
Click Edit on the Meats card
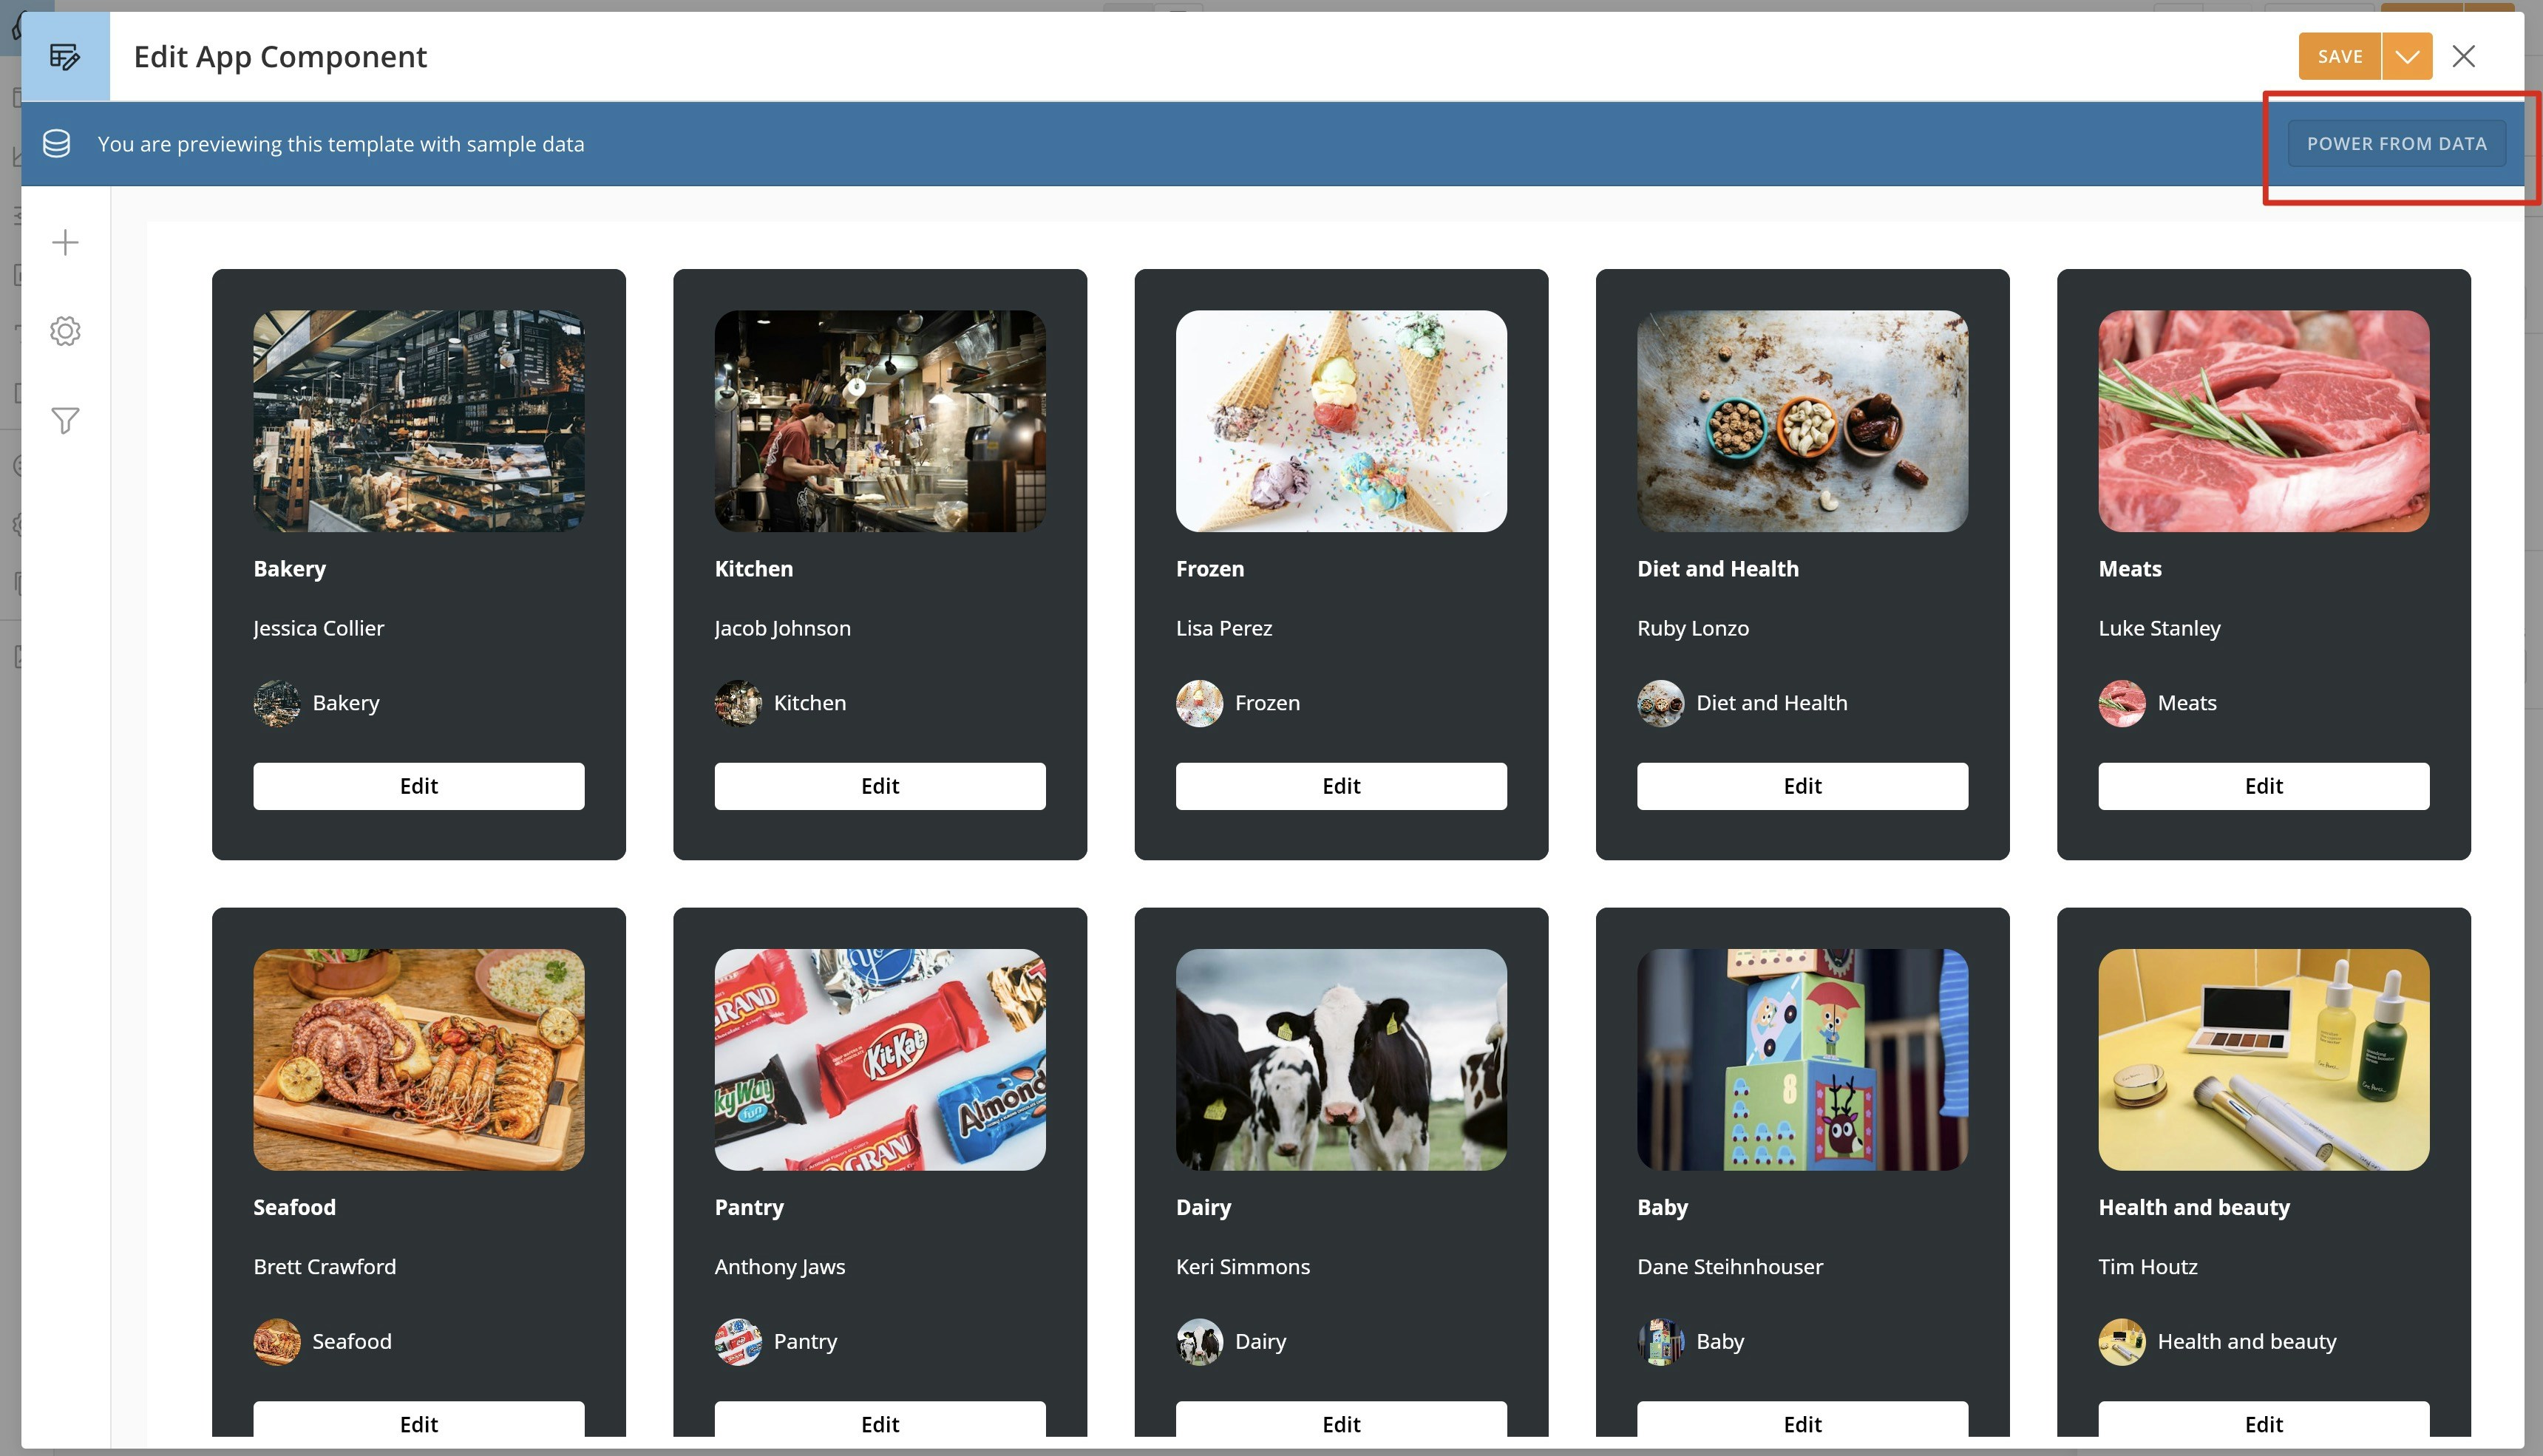2263,786
